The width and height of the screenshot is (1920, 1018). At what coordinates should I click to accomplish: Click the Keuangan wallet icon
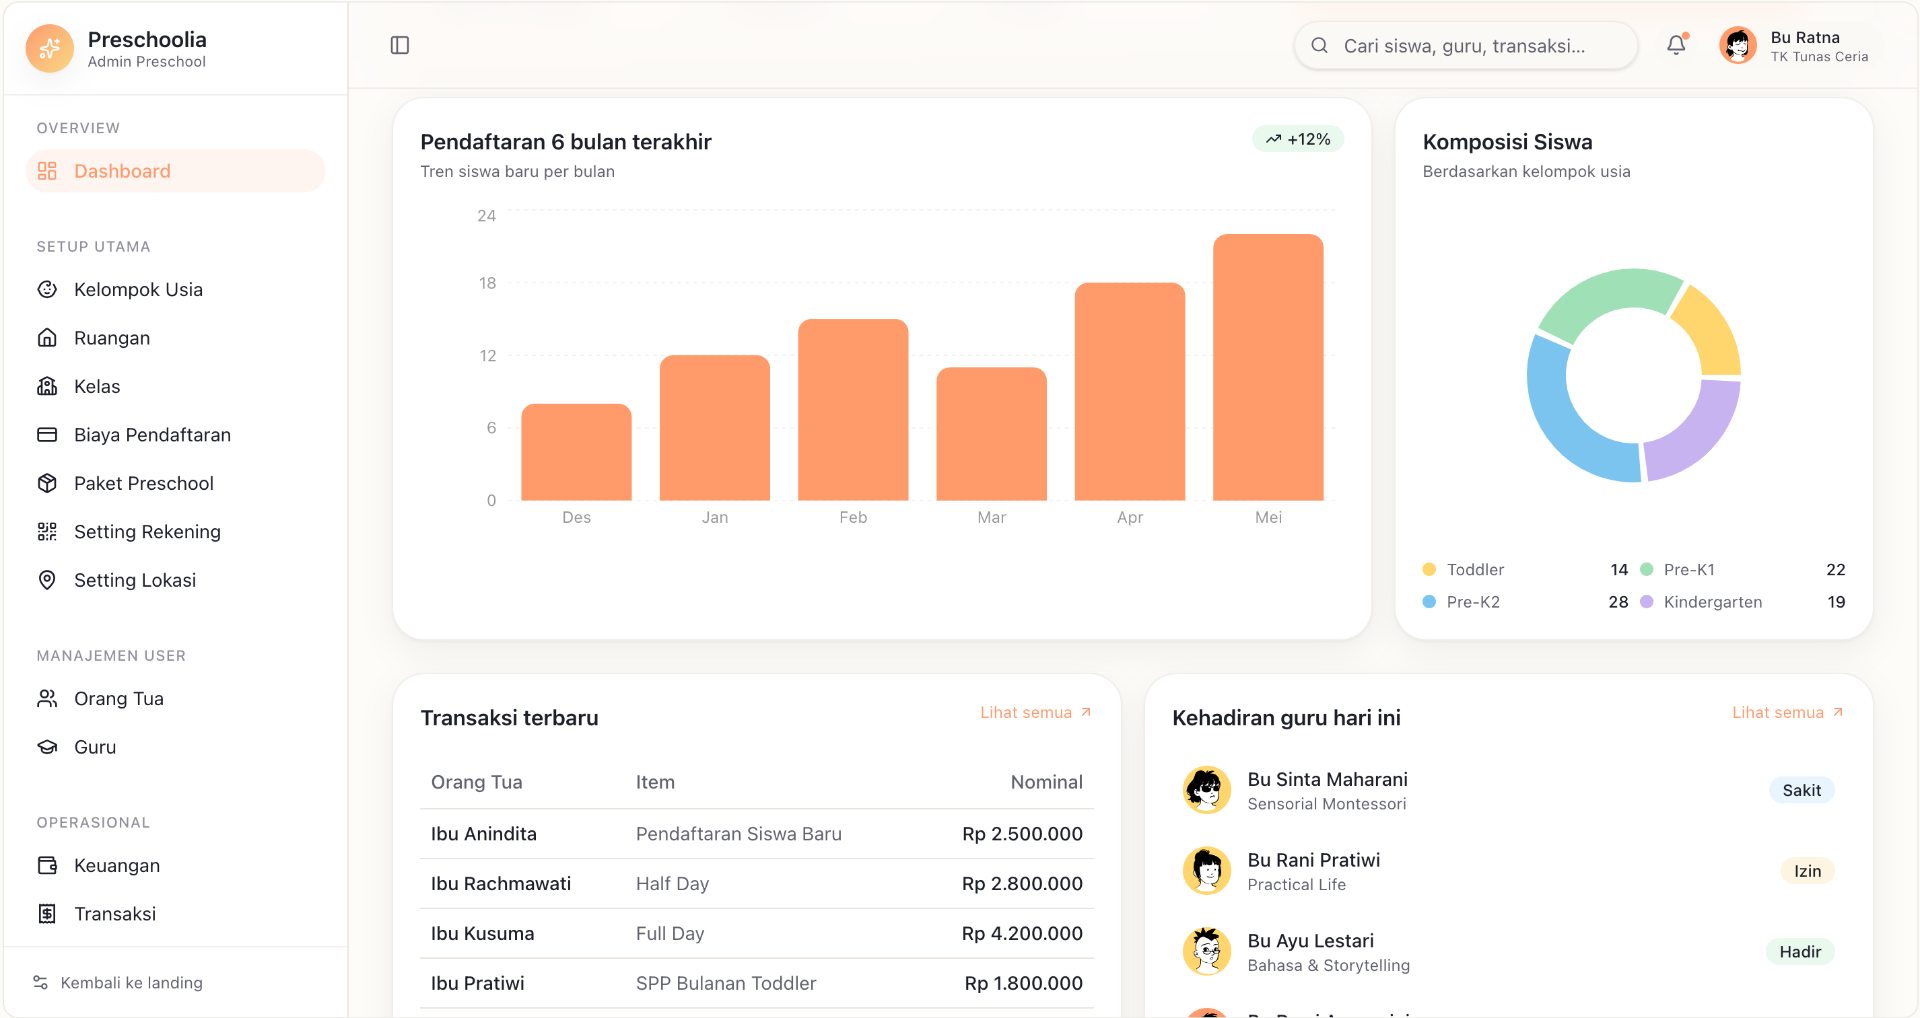(47, 865)
